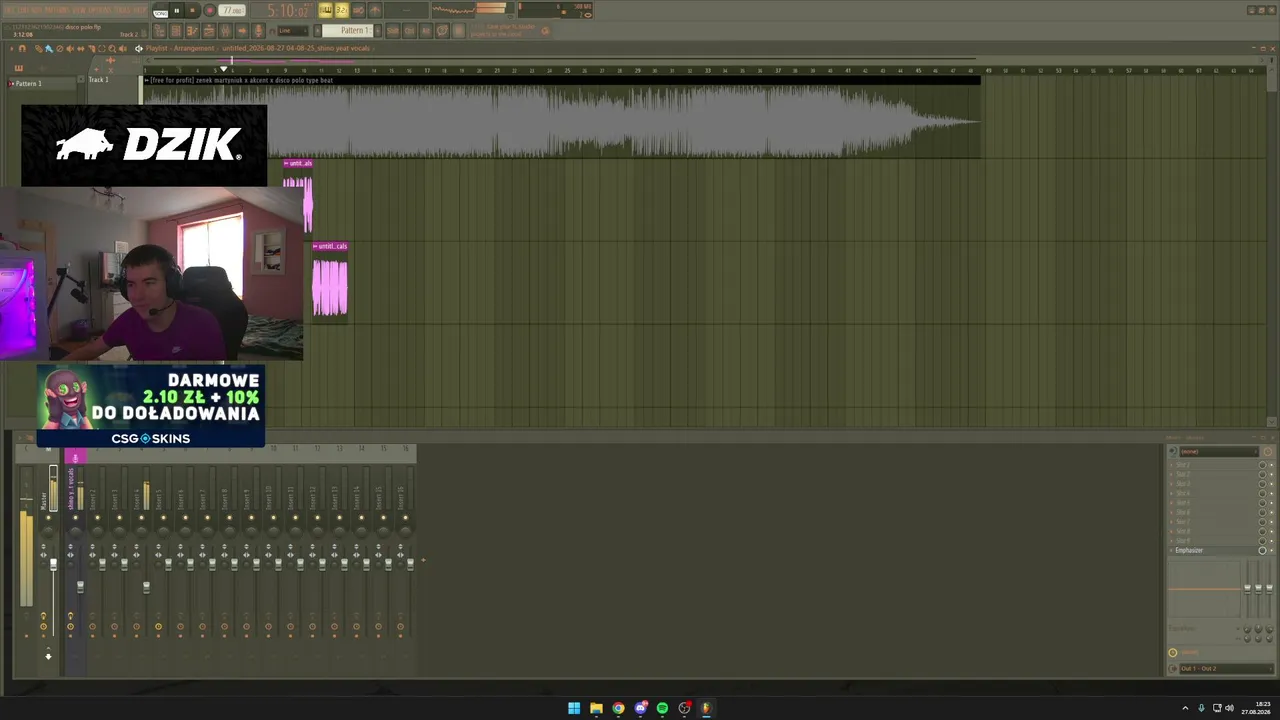Open File Explorer from the taskbar

tap(596, 708)
